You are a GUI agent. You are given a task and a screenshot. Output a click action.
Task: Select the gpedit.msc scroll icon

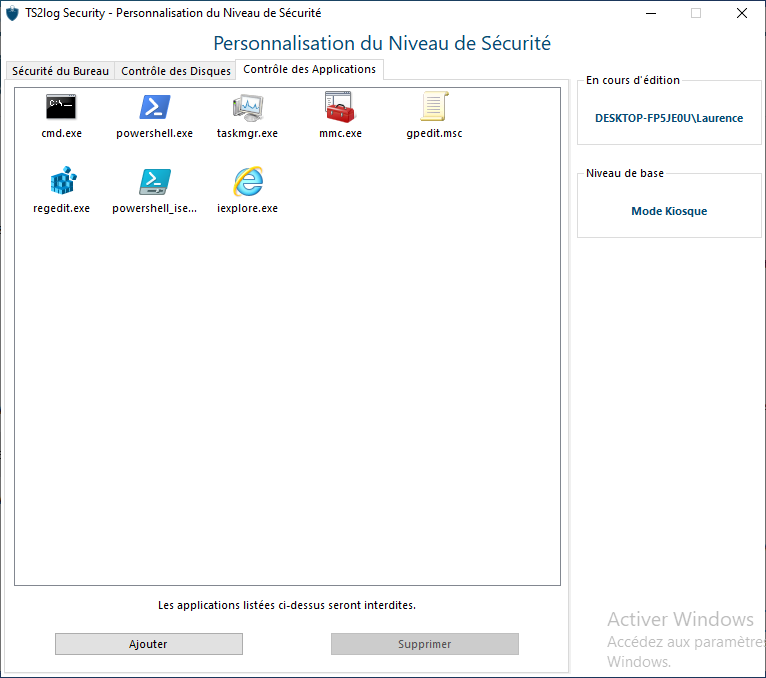[434, 106]
